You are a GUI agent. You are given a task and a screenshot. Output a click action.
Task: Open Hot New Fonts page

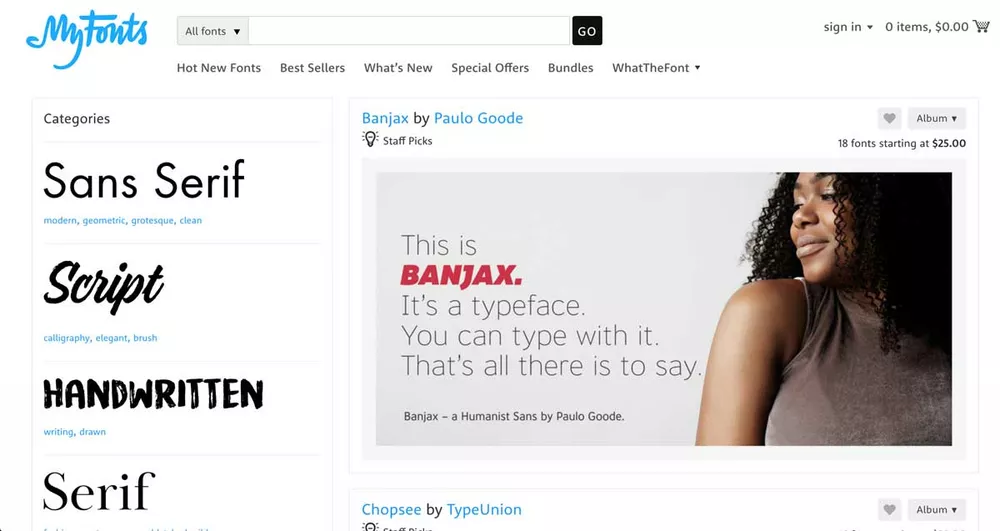(x=219, y=68)
